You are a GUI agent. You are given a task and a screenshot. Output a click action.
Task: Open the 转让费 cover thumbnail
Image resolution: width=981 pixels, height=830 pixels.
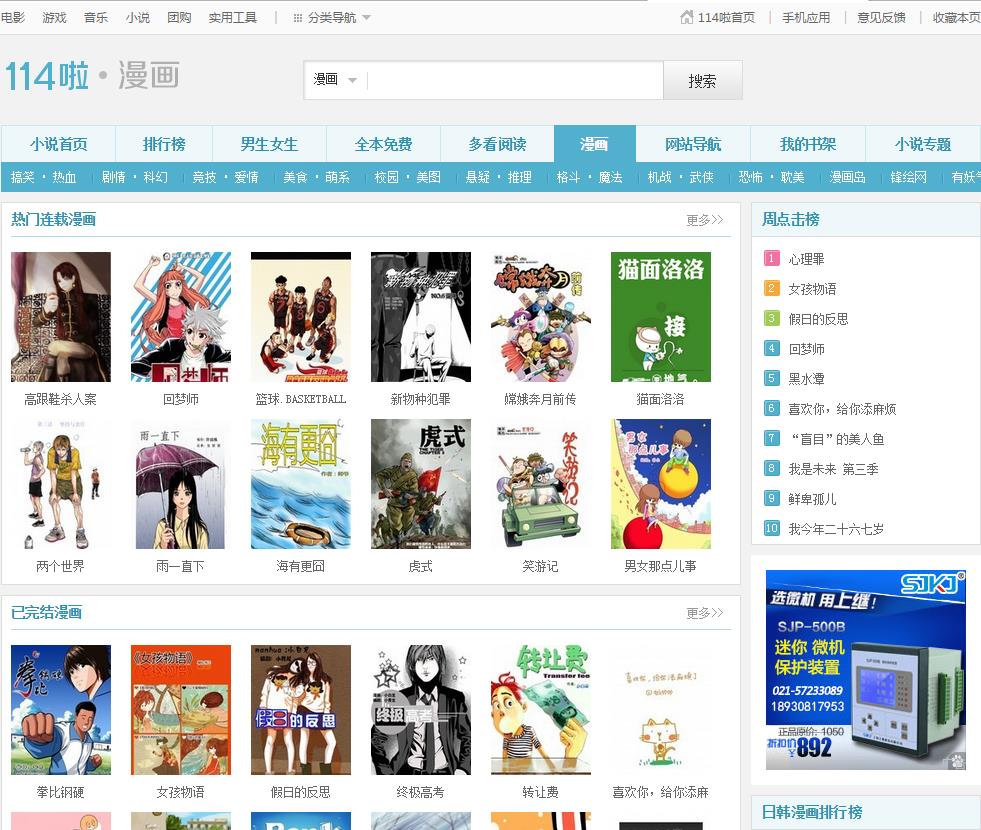pyautogui.click(x=541, y=710)
